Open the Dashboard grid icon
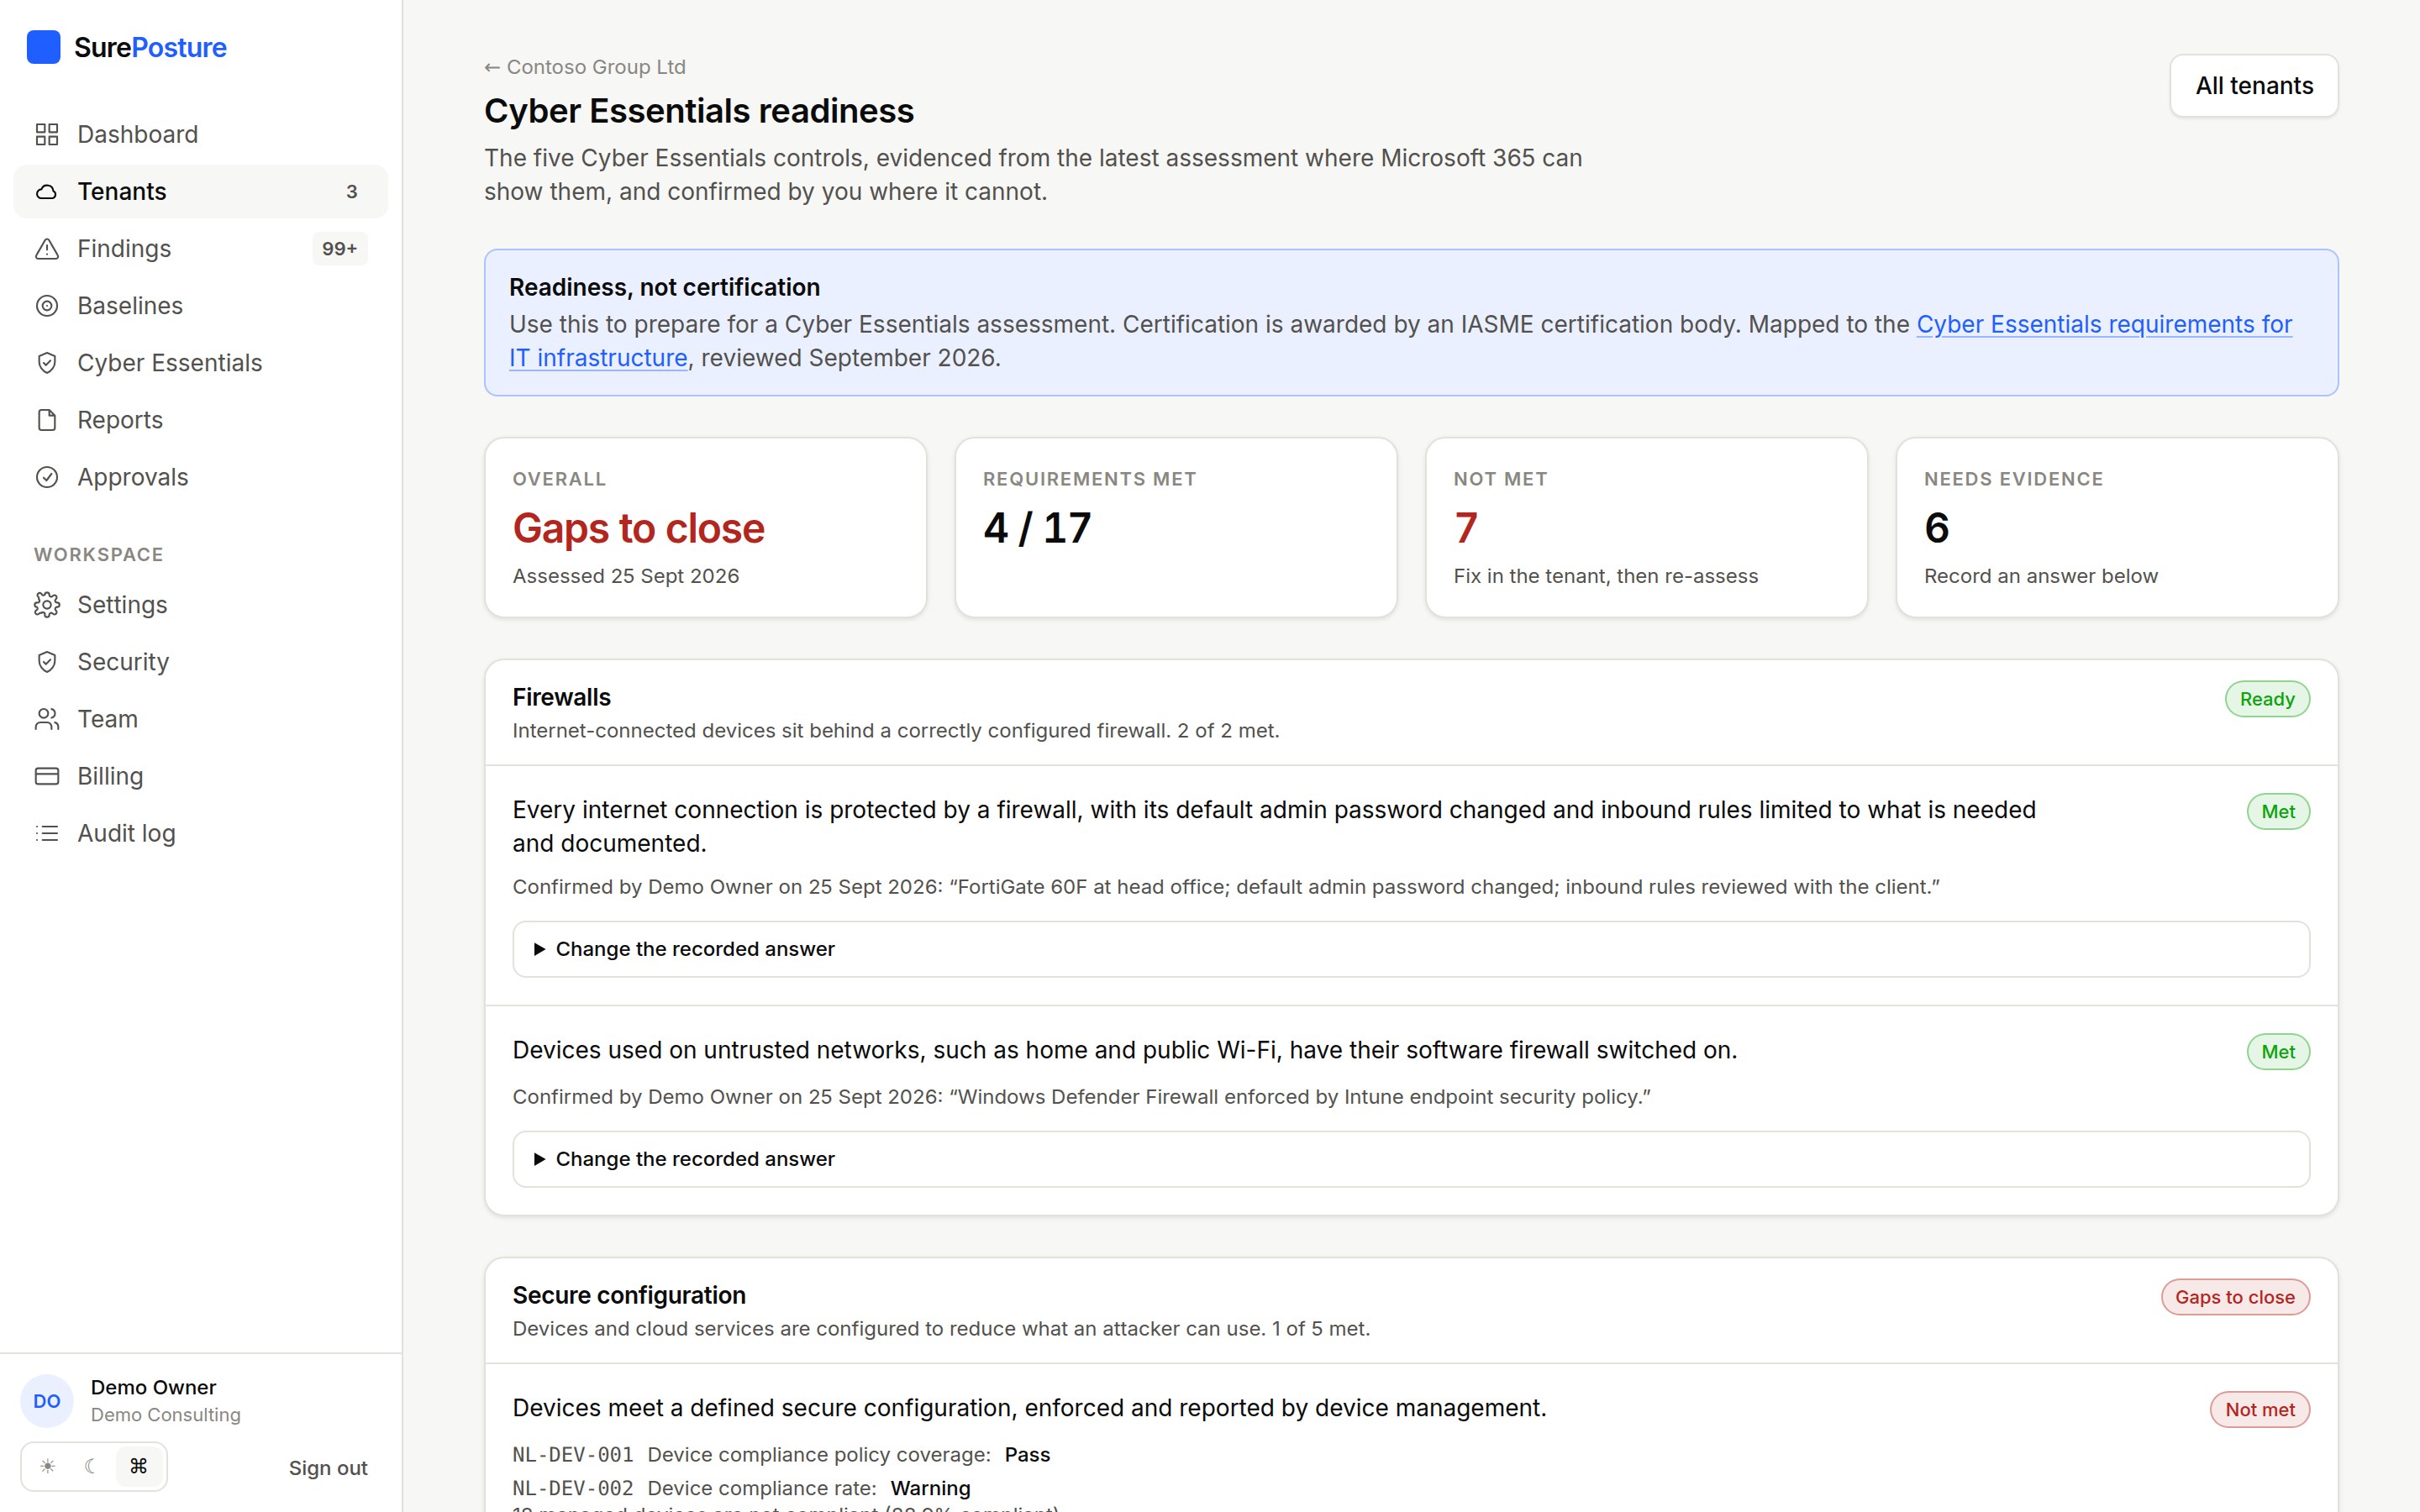 coord(47,134)
